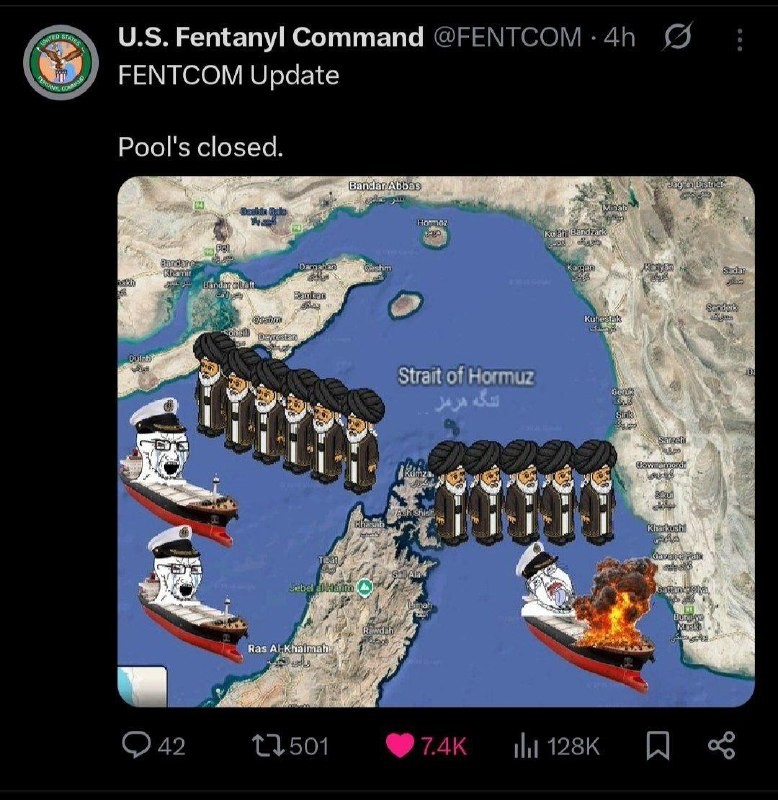View post analytics bar chart icon
This screenshot has width=778, height=800.
point(526,746)
